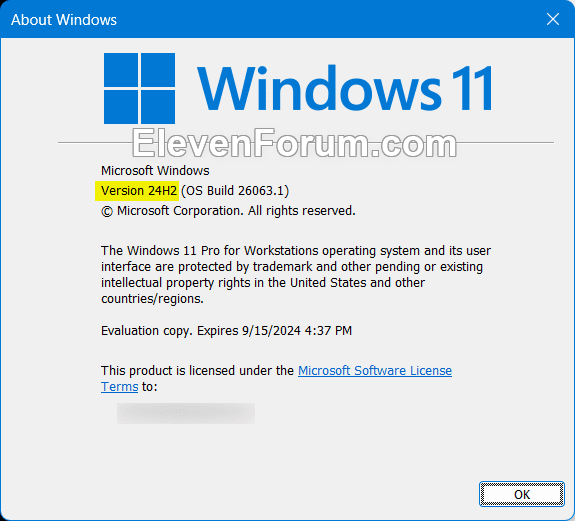Screen dimensions: 575x521
Task: Click the Microsoft Corporation copyright line
Action: pyautogui.click(x=228, y=211)
